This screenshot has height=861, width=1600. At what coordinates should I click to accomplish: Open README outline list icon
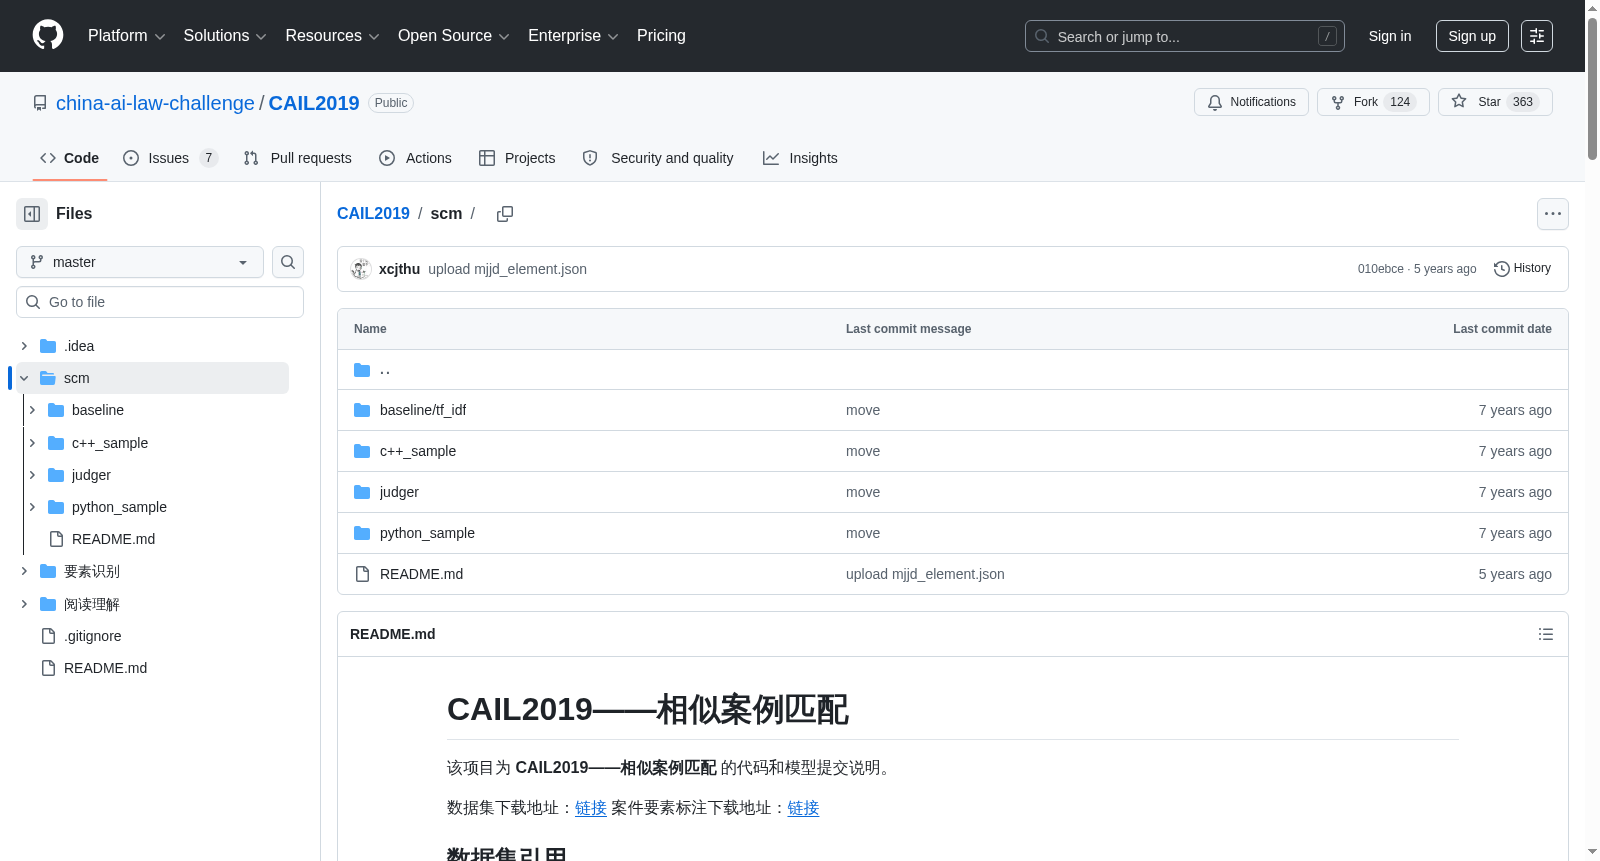[1546, 634]
